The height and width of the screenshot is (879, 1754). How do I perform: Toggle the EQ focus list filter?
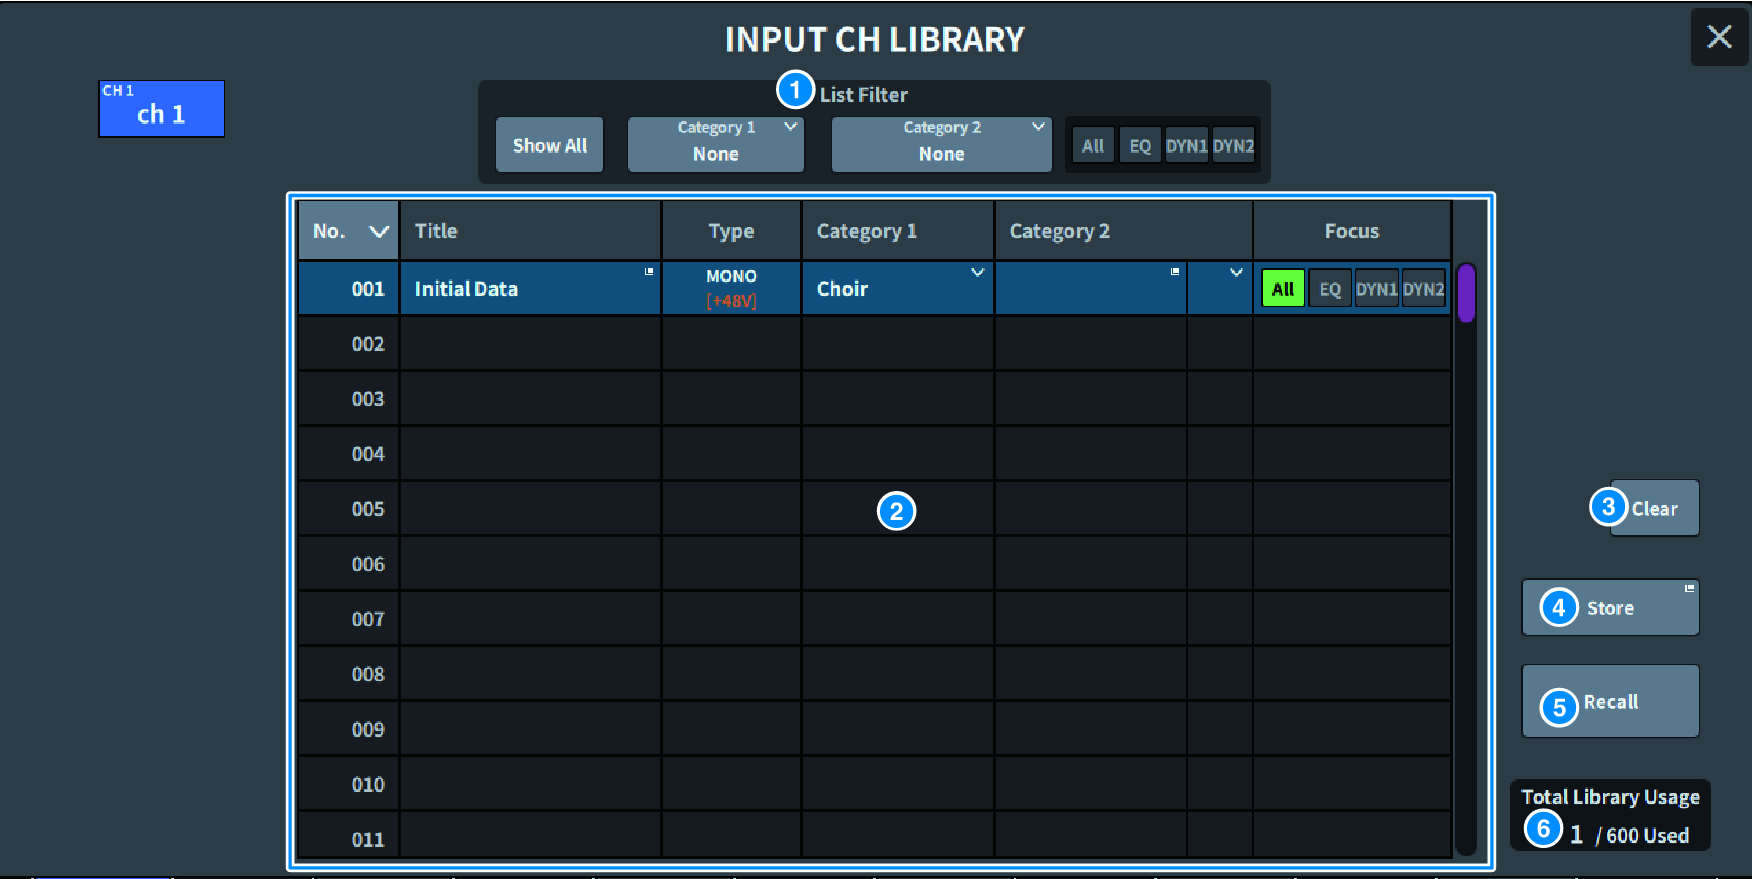point(1139,146)
